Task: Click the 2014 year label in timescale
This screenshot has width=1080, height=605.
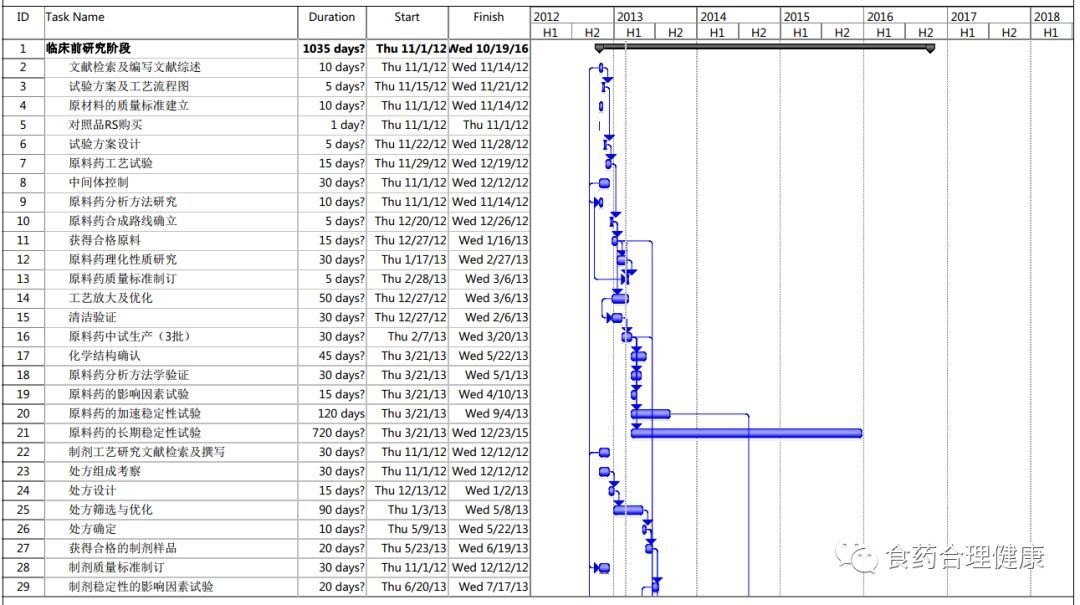Action: pyautogui.click(x=713, y=17)
